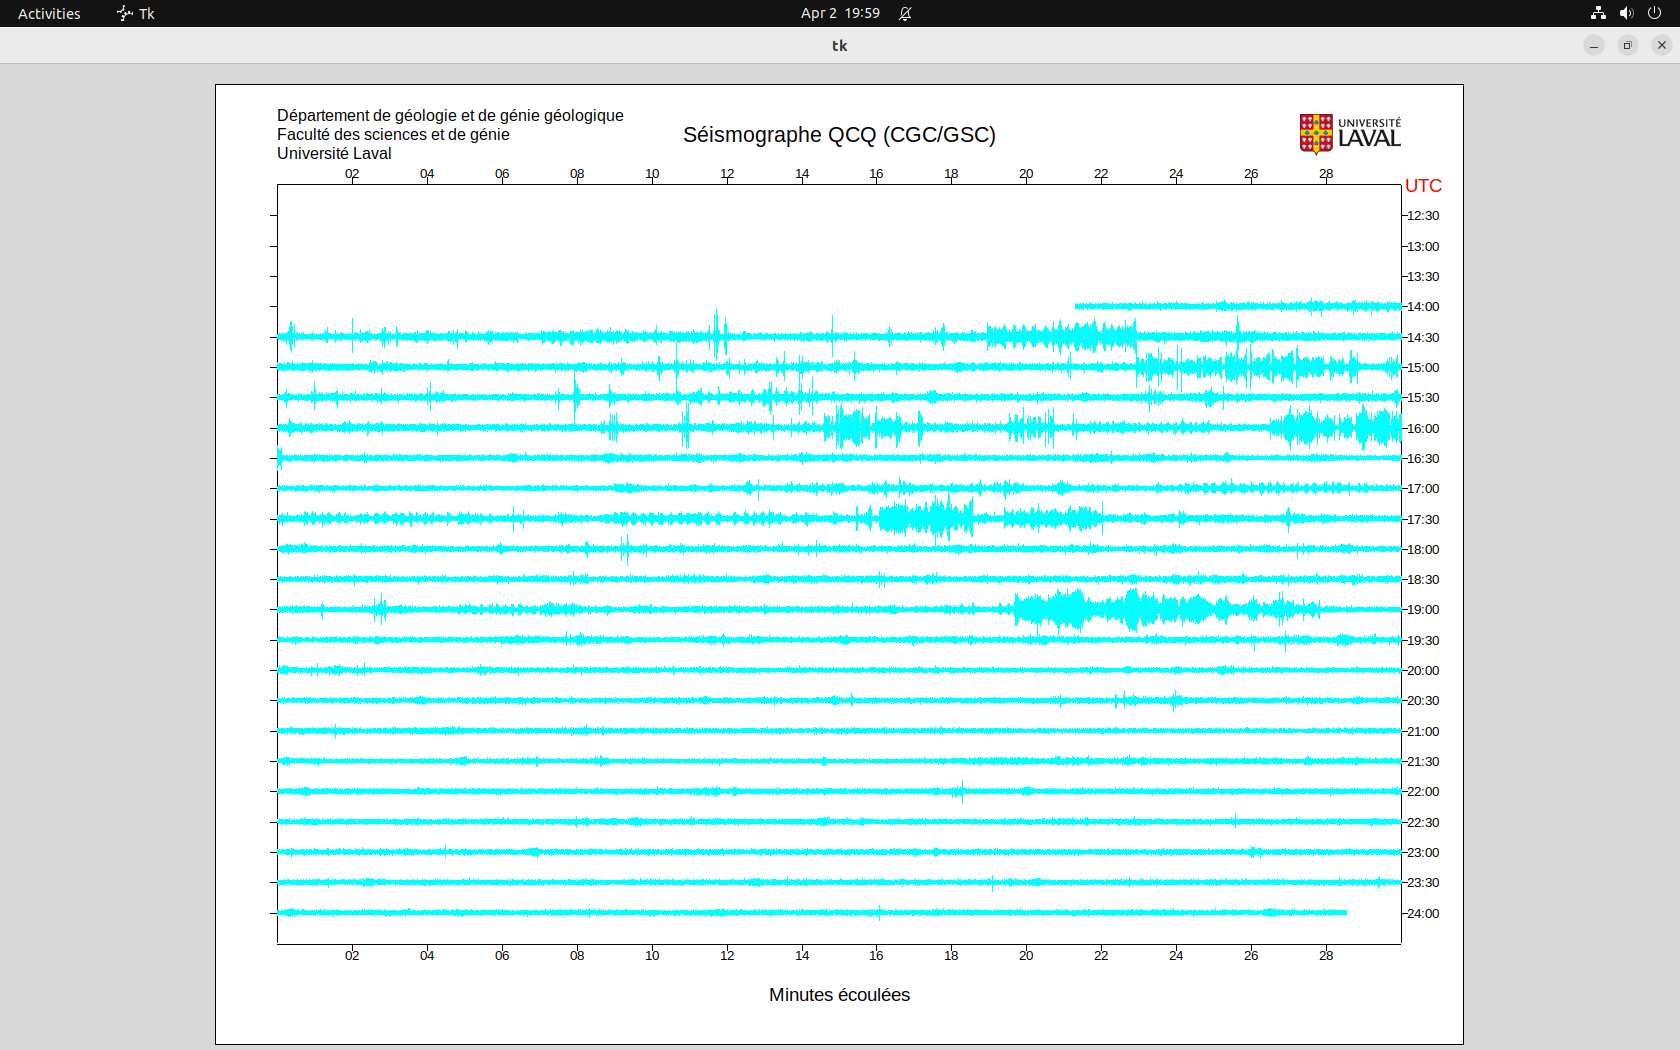
Task: Click the Séismographe QCQ (CGC/GSC) title
Action: point(839,135)
